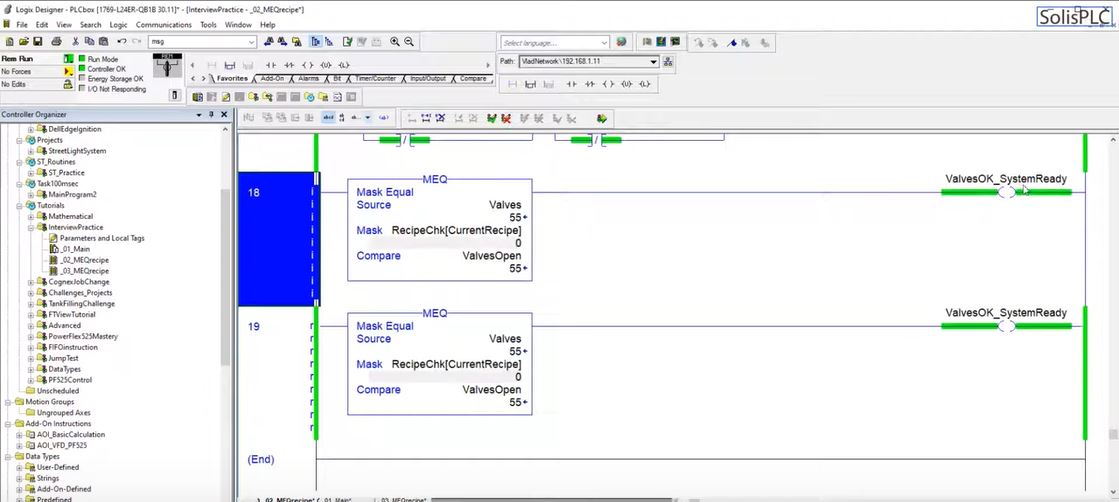Open the _03_MEQrecipe routine in tree
The height and width of the screenshot is (502, 1119).
84,271
